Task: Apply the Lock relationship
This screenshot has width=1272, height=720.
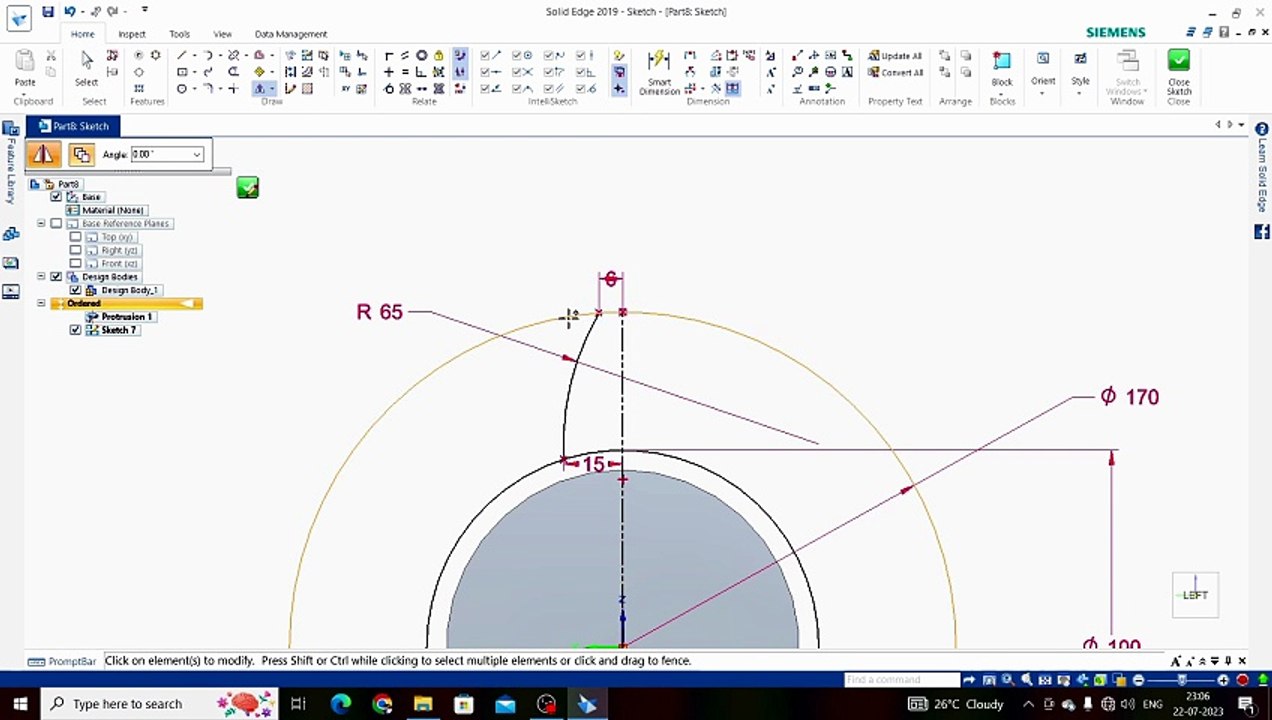Action: (438, 56)
